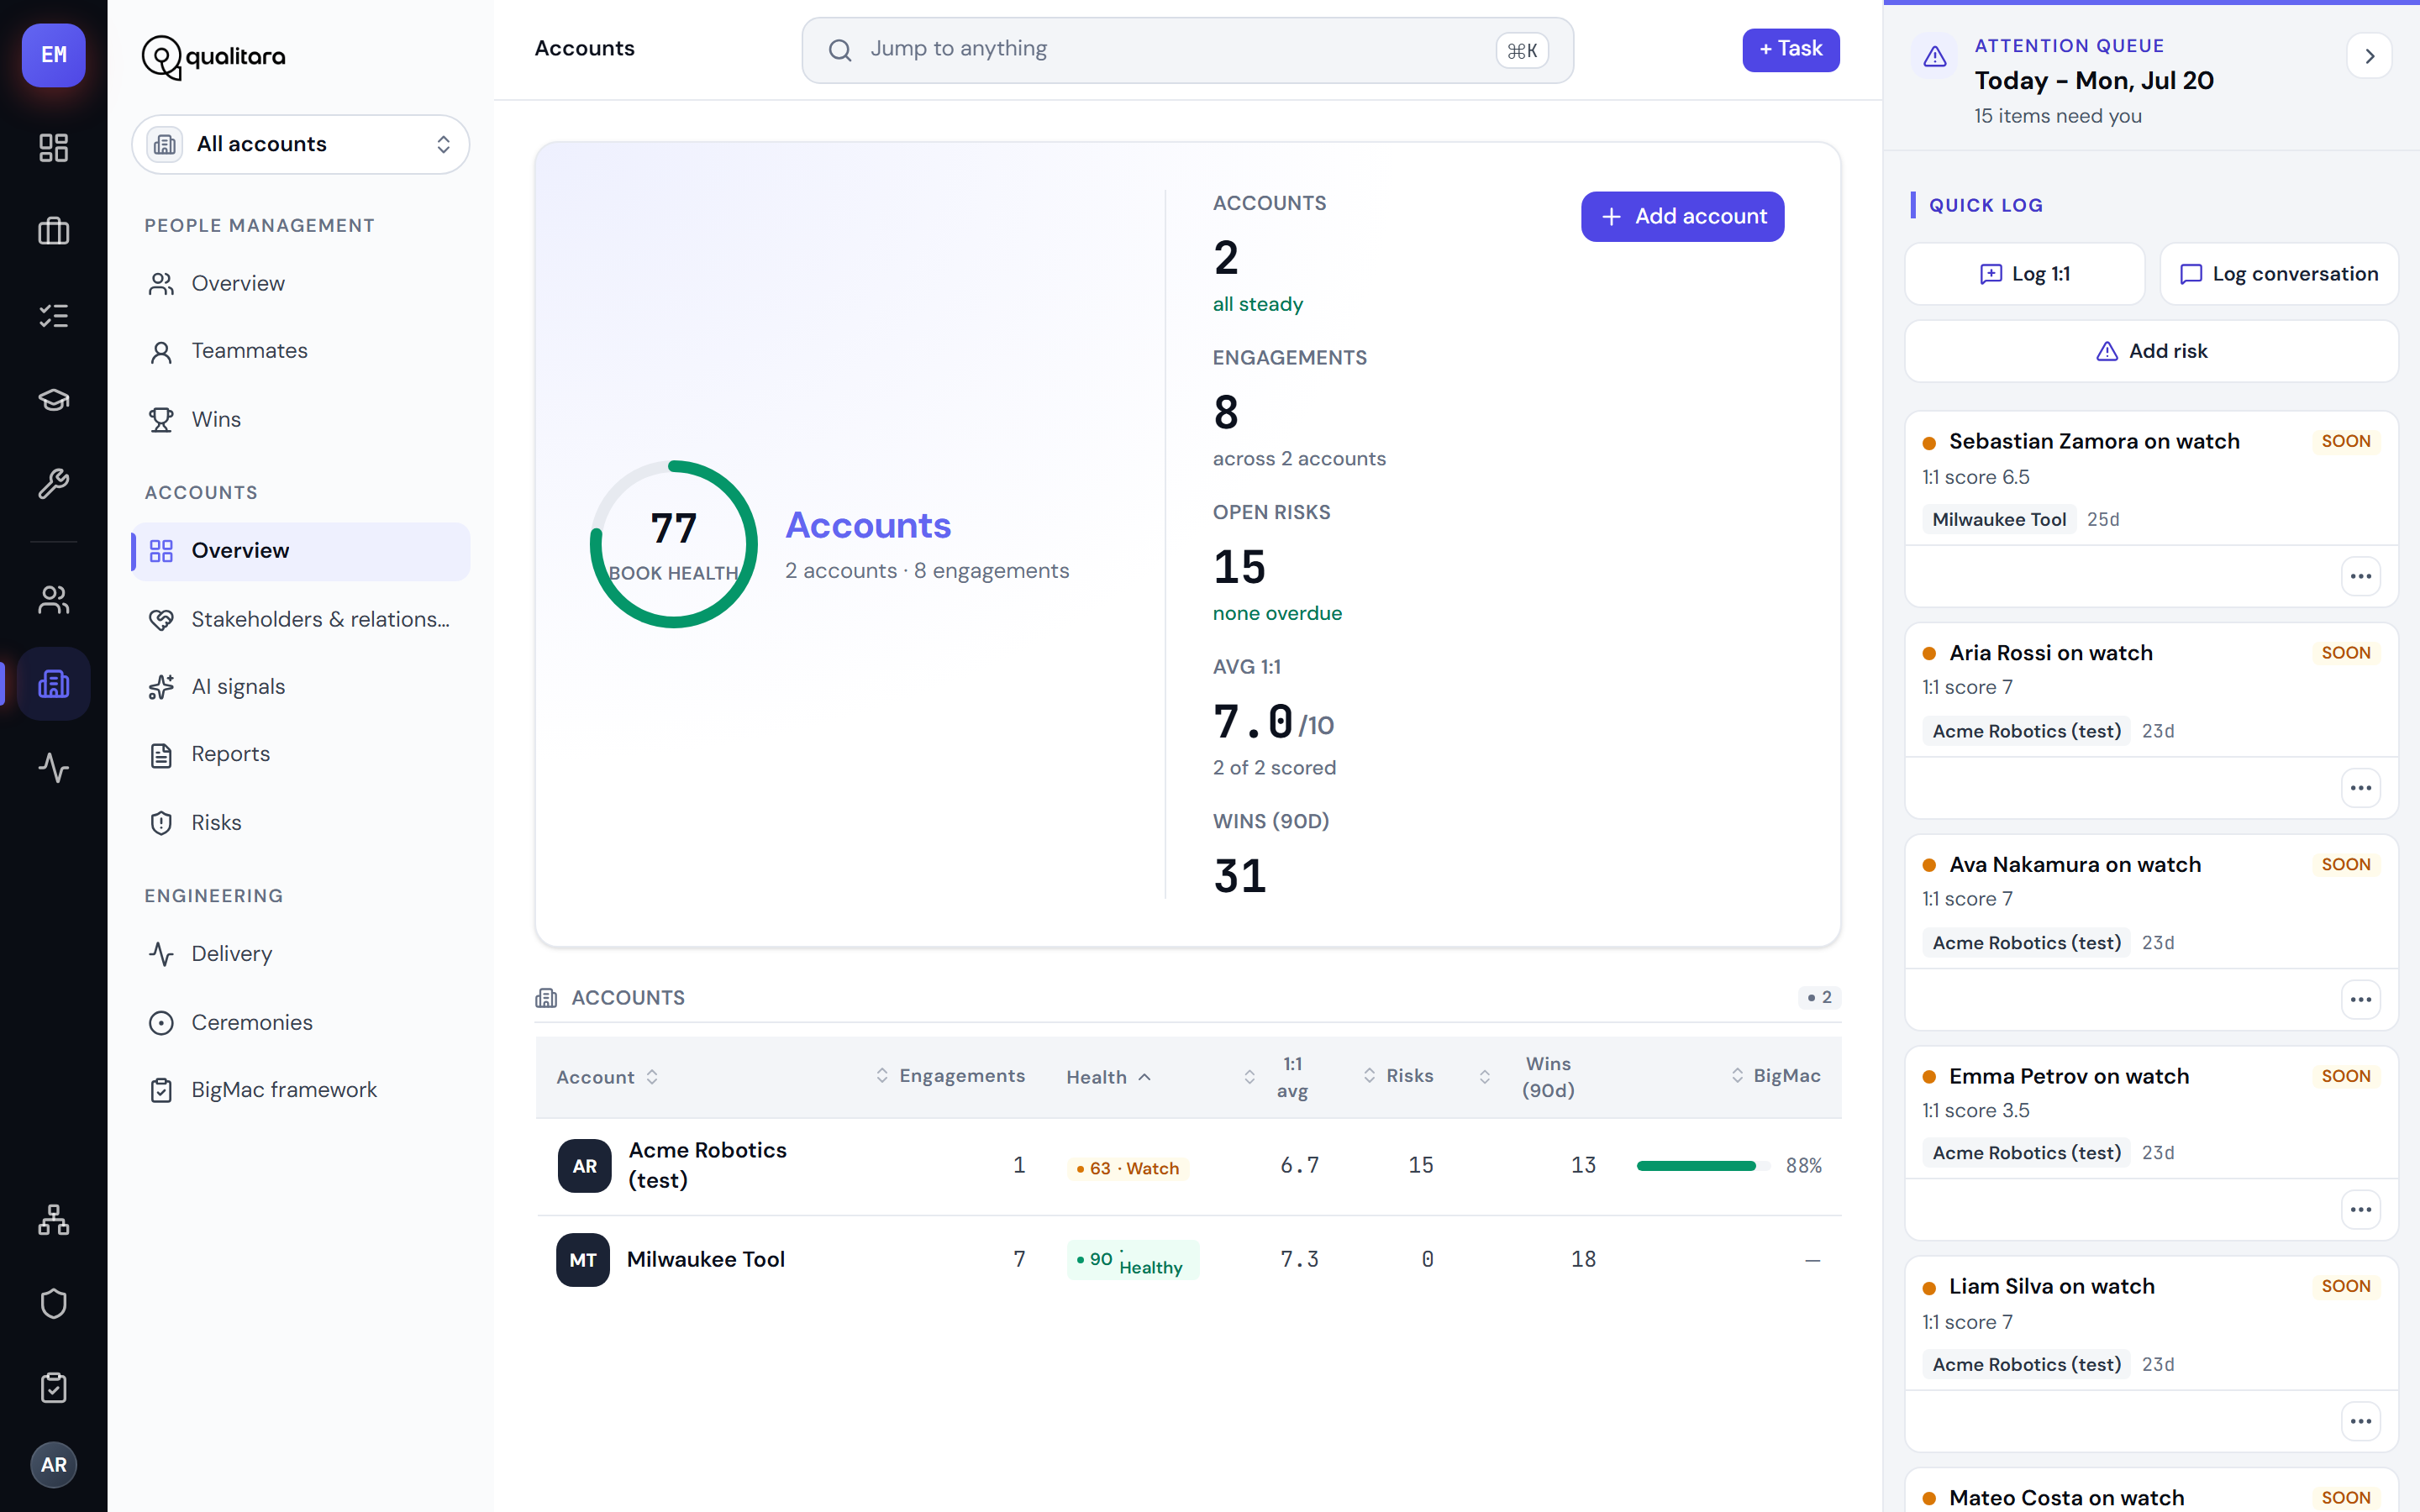Open Reports in the sidebar
Screen dimensions: 2420x1512
[301, 755]
